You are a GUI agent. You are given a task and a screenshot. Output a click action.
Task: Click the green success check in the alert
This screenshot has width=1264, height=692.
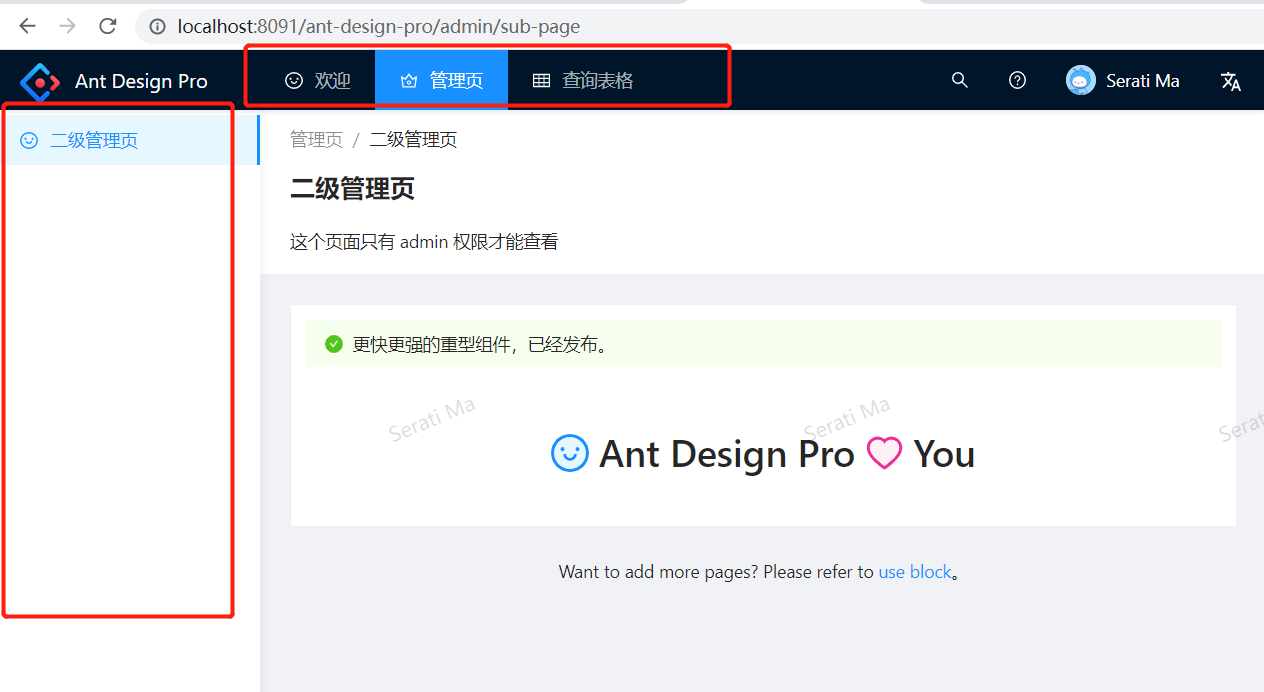pyautogui.click(x=333, y=343)
